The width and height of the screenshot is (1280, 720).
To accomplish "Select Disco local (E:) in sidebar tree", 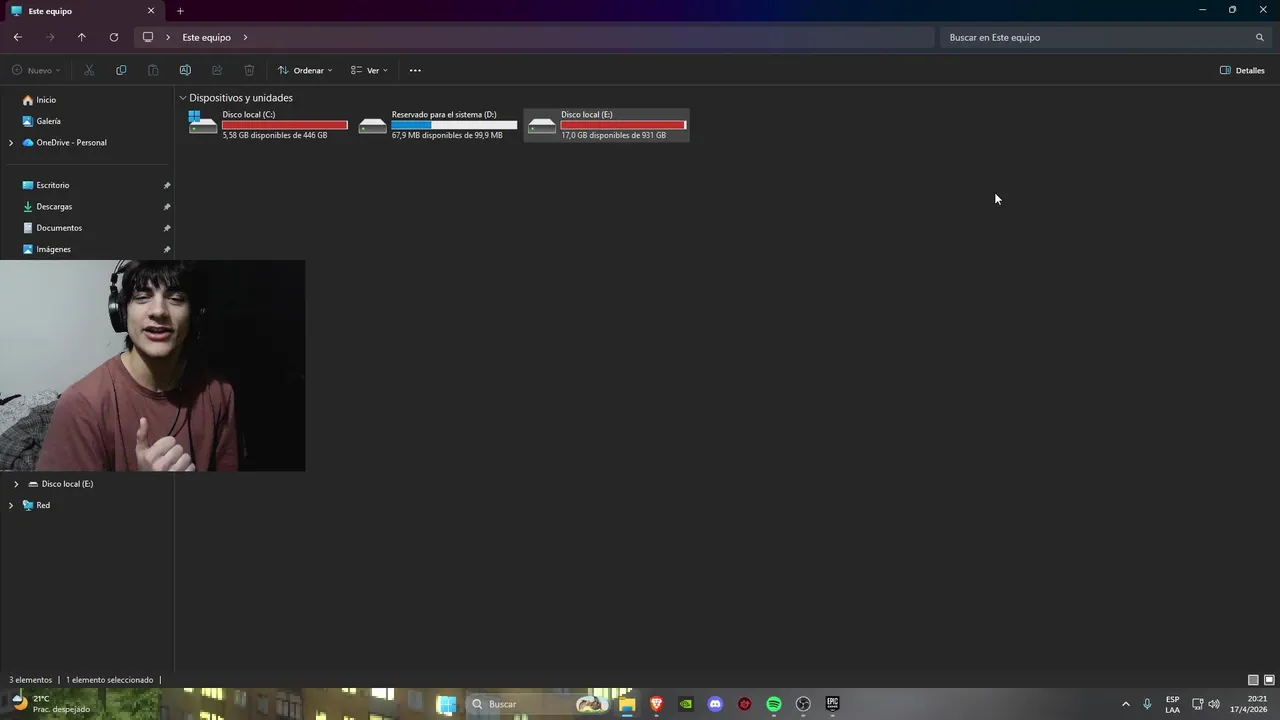I will [x=67, y=484].
